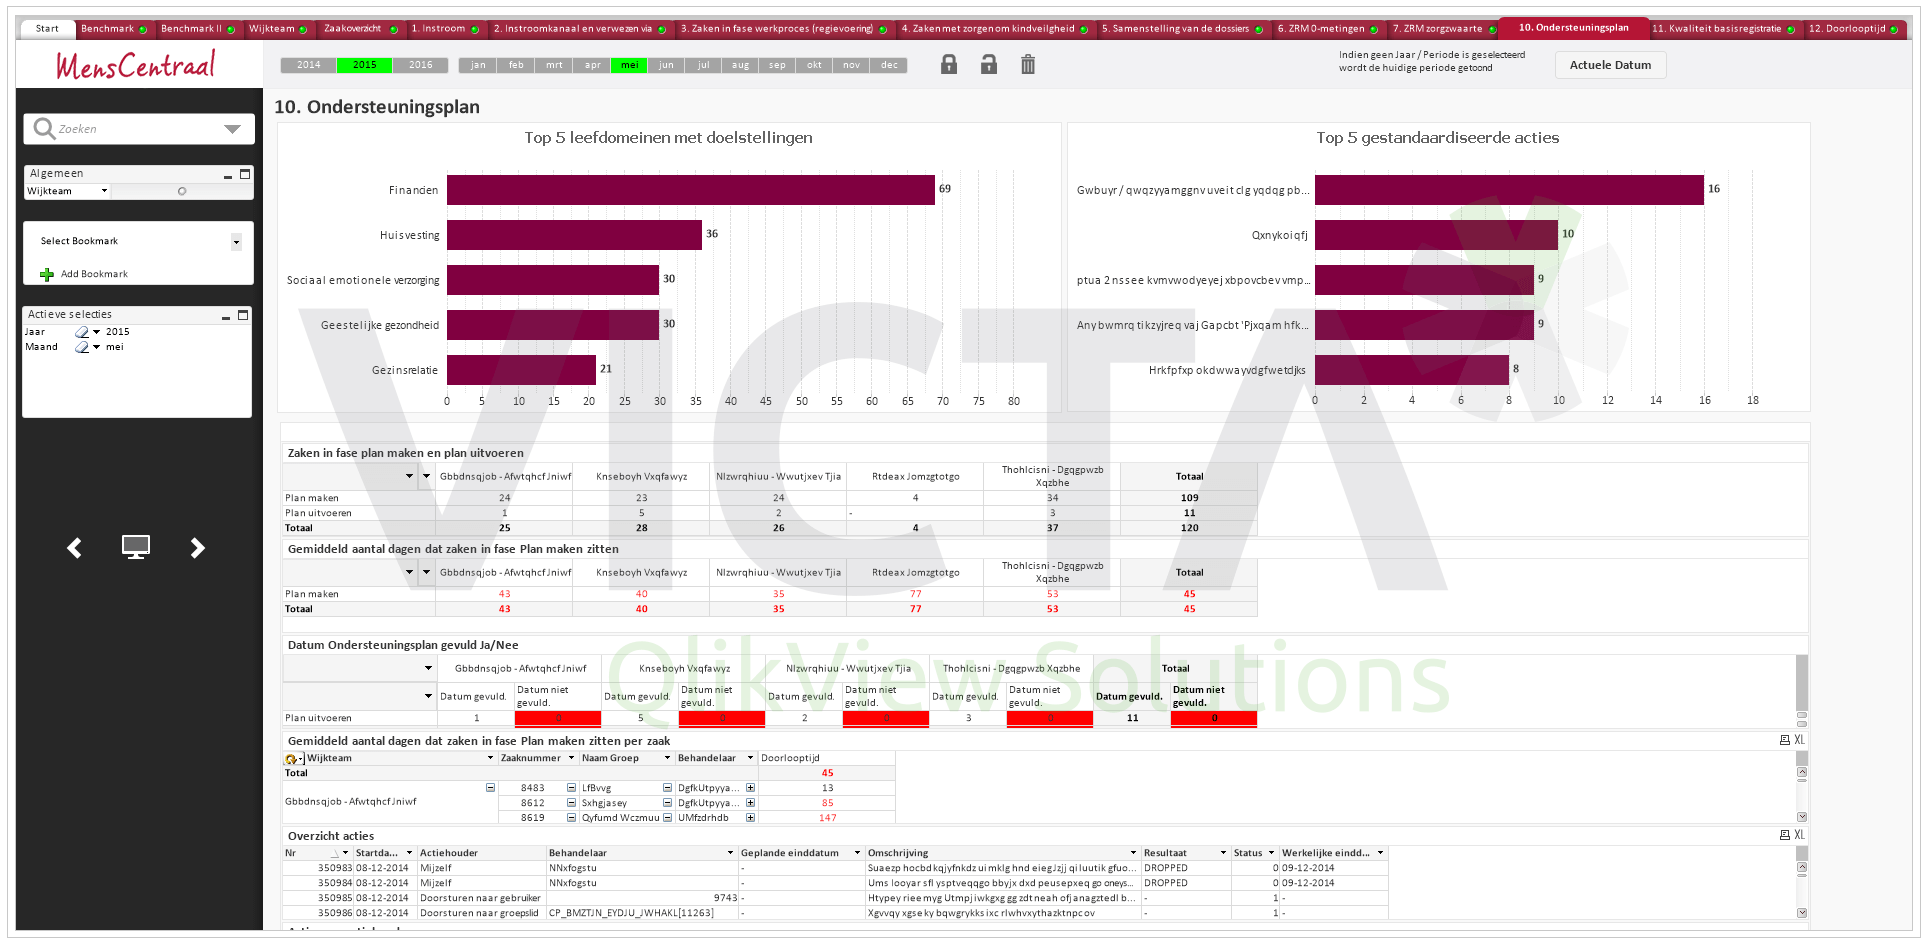
Task: Clear the Jaar selection with eraser icon
Action: coord(81,332)
